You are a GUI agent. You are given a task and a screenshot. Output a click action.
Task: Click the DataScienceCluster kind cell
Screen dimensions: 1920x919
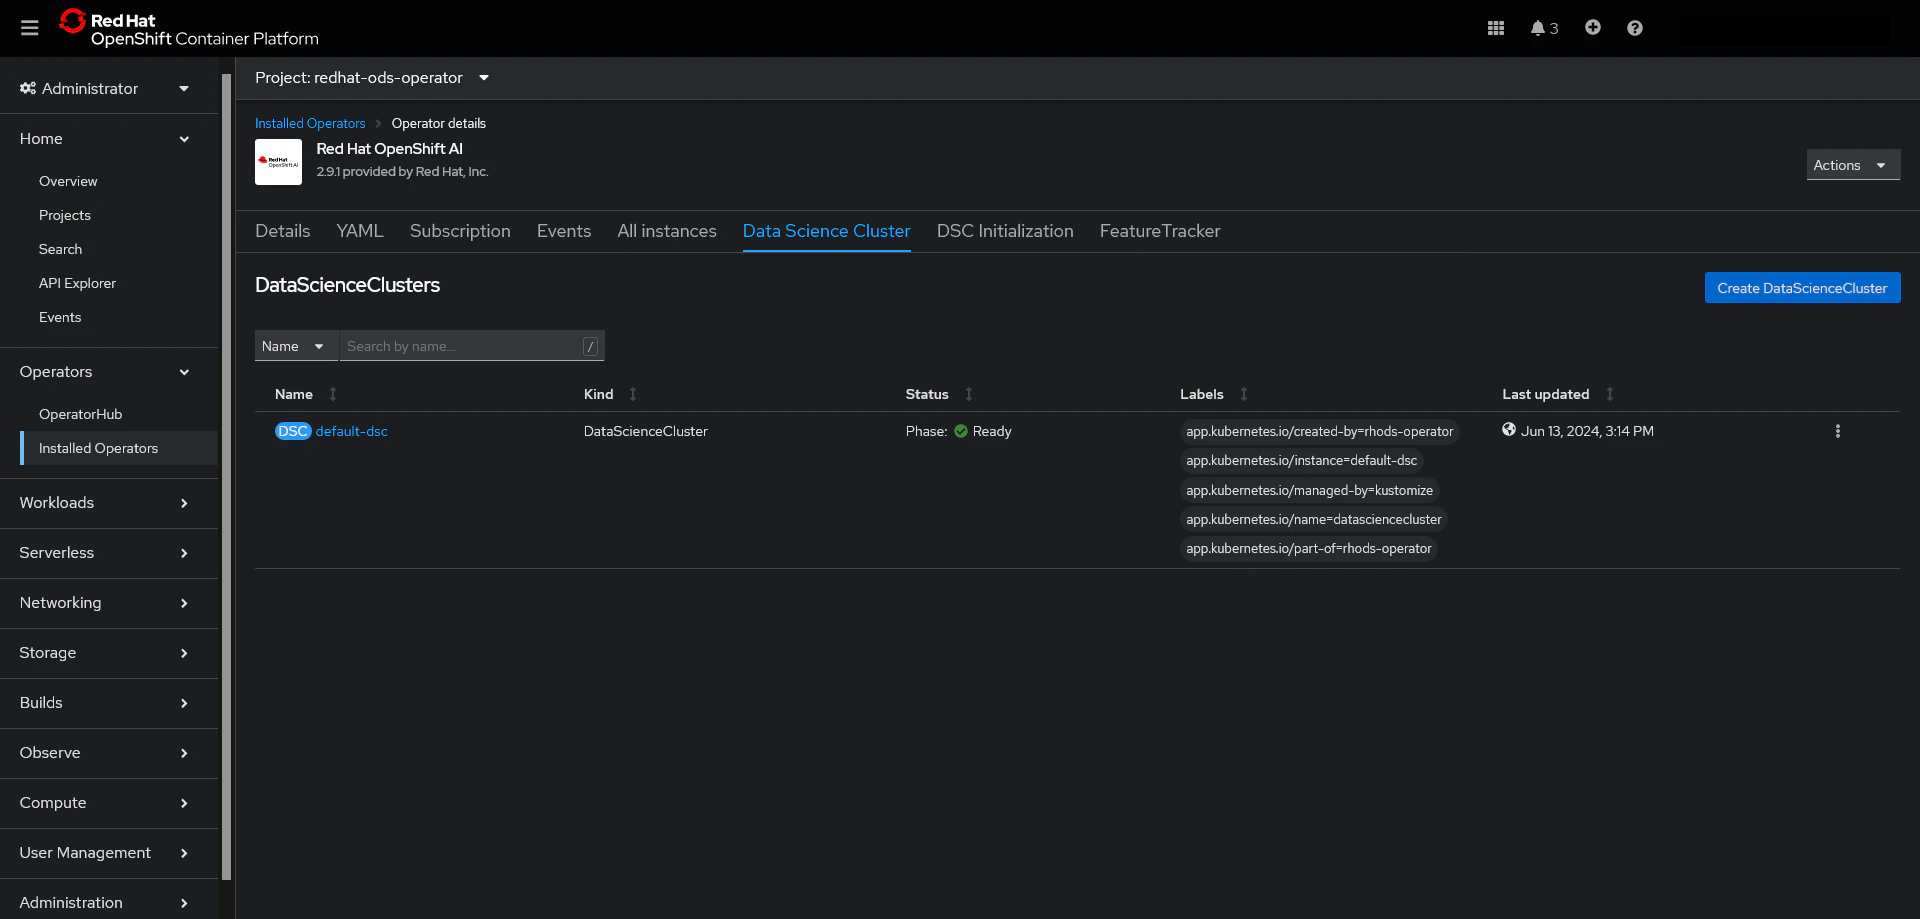coord(646,431)
